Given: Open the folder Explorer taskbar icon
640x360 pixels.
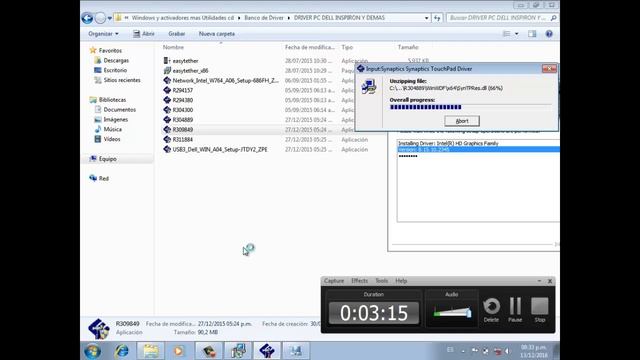Looking at the screenshot, I should [x=151, y=351].
